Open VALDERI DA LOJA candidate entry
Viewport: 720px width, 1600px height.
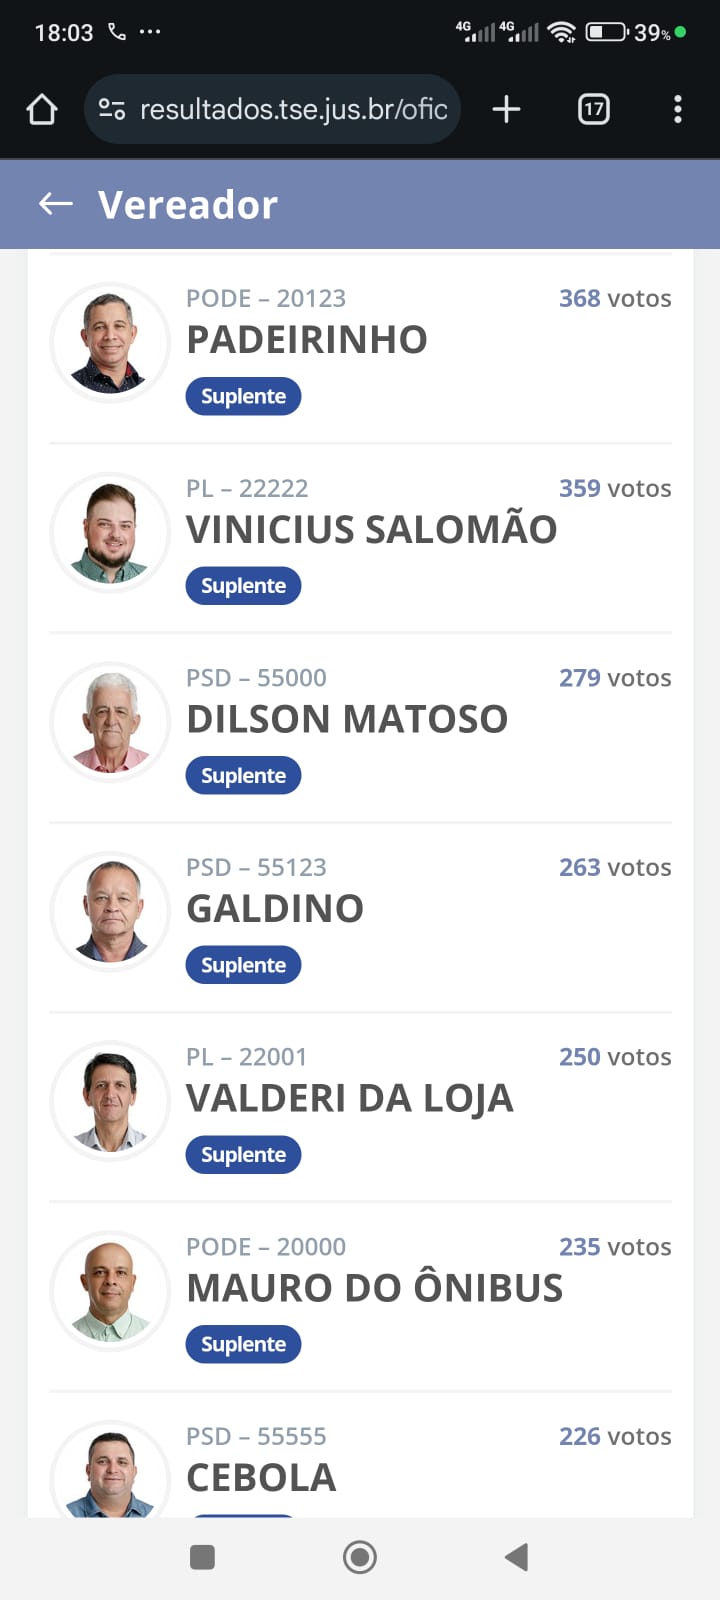[x=349, y=1099]
